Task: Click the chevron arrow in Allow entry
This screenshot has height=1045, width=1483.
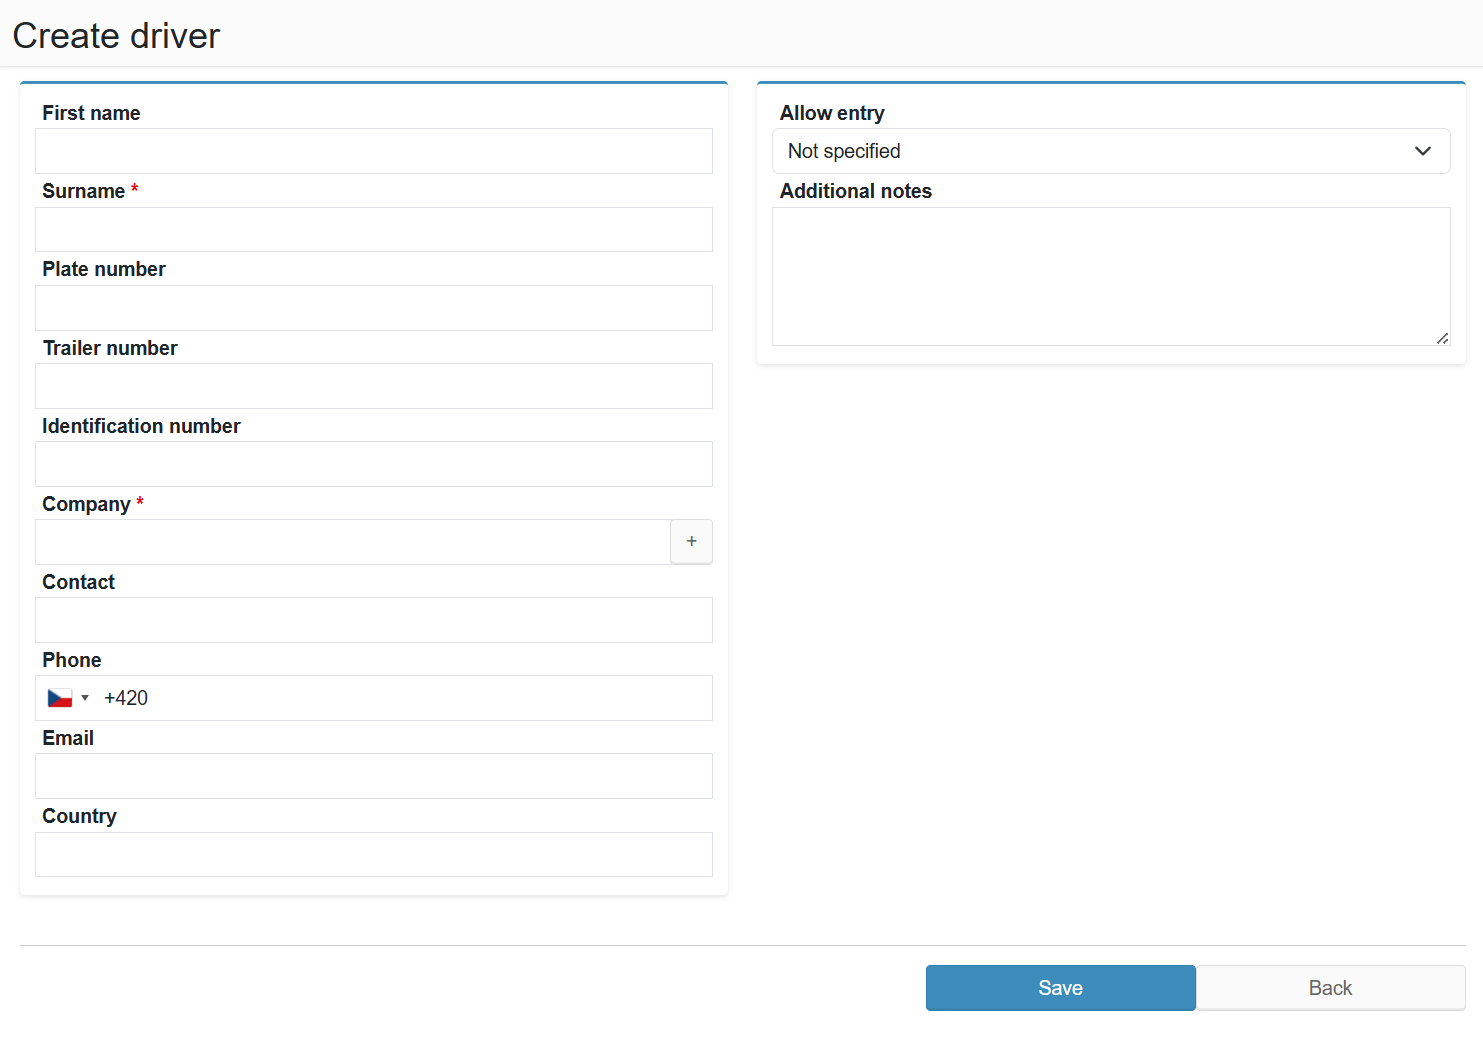Action: (x=1422, y=151)
